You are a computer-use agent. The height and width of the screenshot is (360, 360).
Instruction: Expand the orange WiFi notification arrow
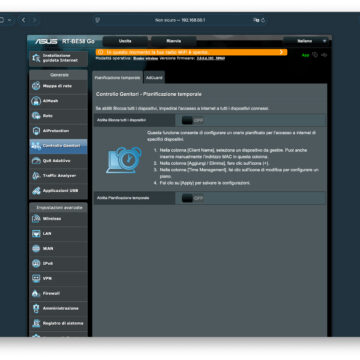(282, 52)
